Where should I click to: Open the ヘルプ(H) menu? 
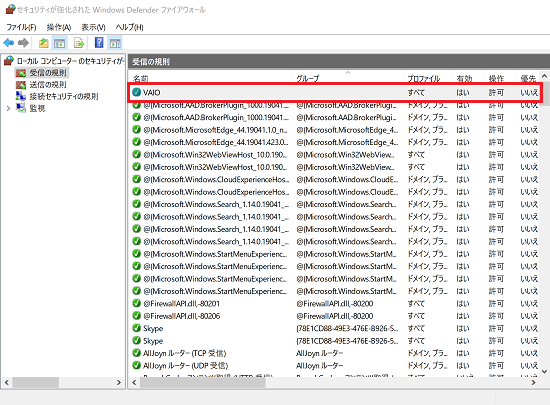coord(129,27)
